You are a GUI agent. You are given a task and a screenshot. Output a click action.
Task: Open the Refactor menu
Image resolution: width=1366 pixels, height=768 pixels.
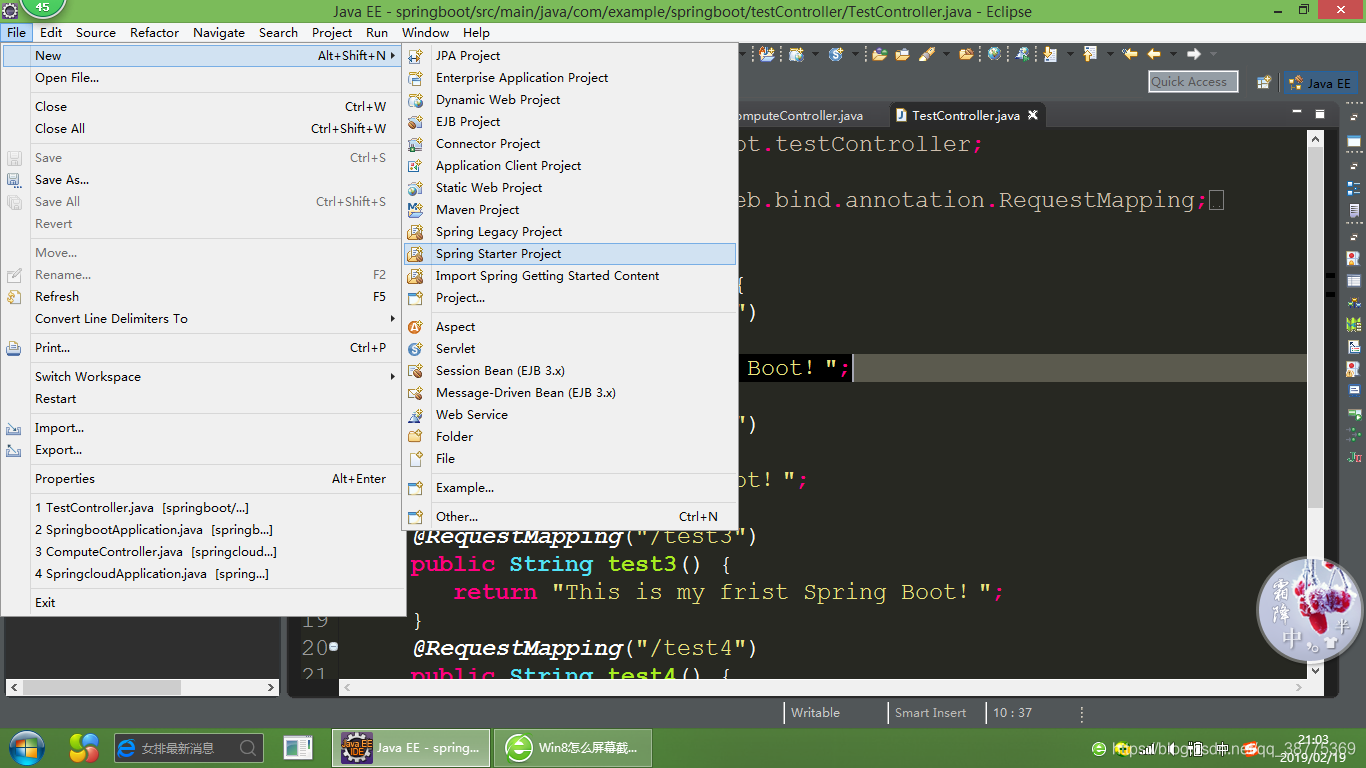point(154,32)
